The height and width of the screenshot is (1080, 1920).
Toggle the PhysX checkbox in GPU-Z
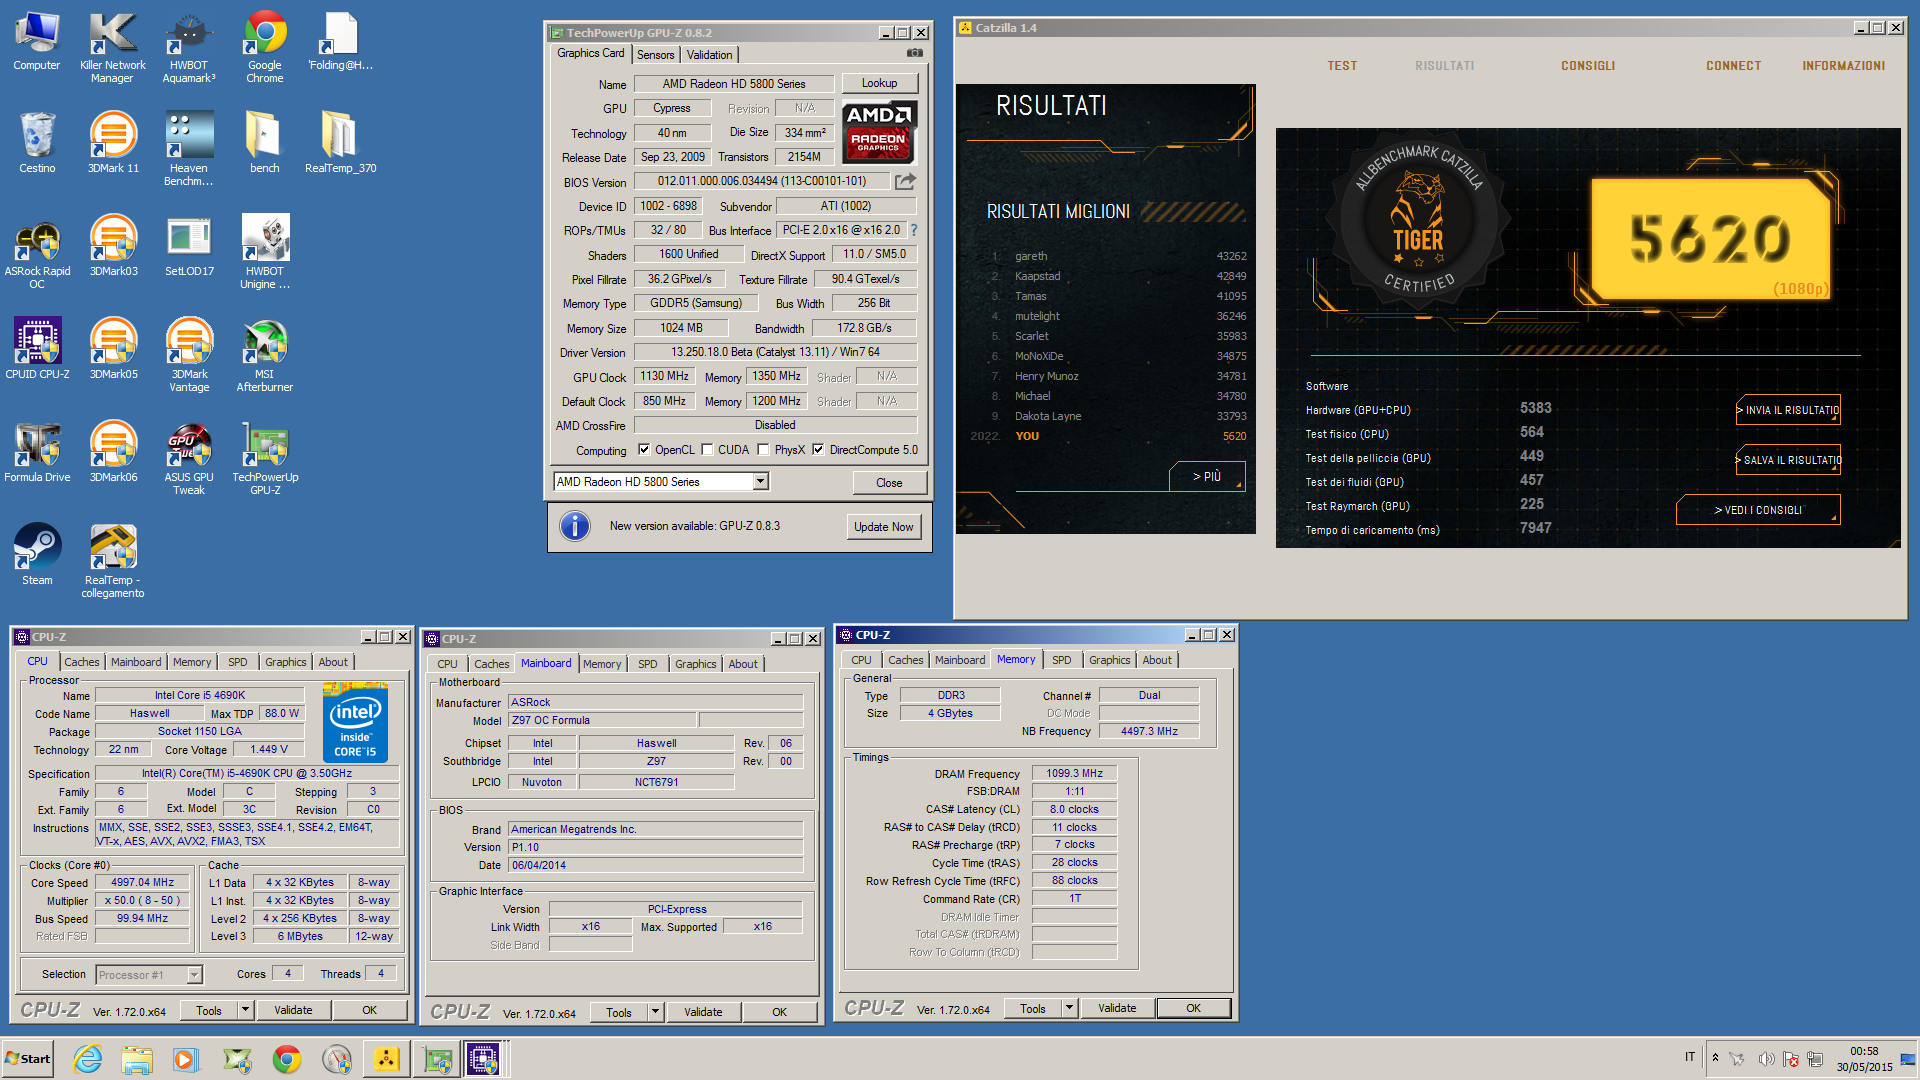click(763, 450)
